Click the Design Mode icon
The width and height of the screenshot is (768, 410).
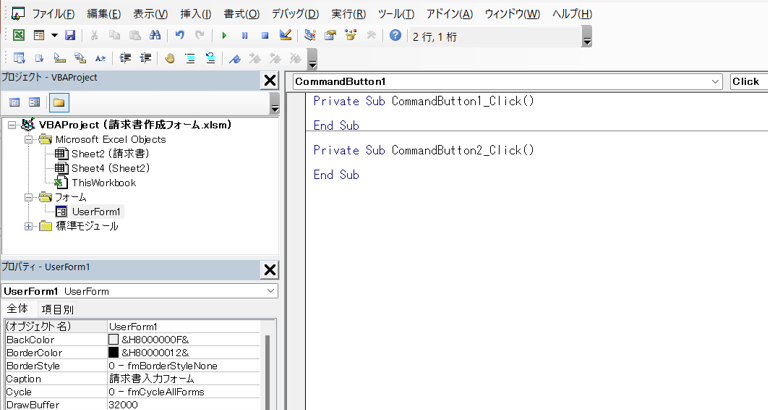click(x=286, y=35)
